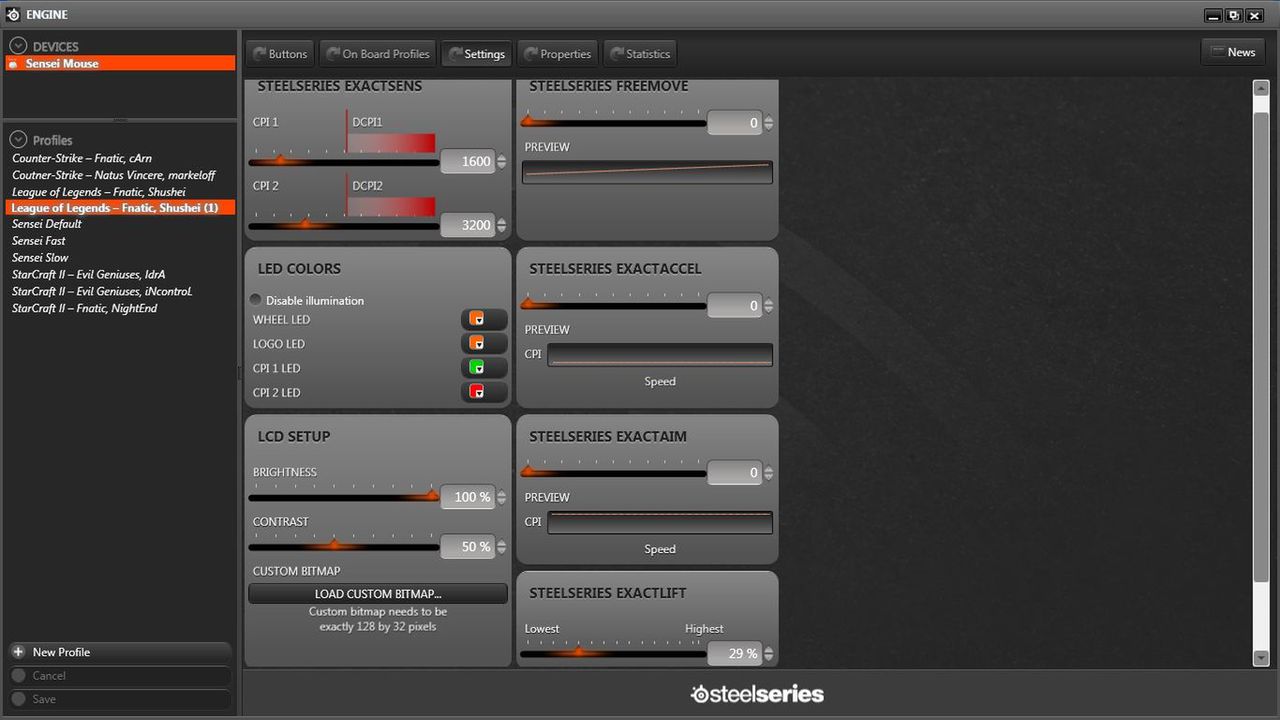Select the Sensei Default profile
Screen dimensions: 1280x720
(46, 223)
